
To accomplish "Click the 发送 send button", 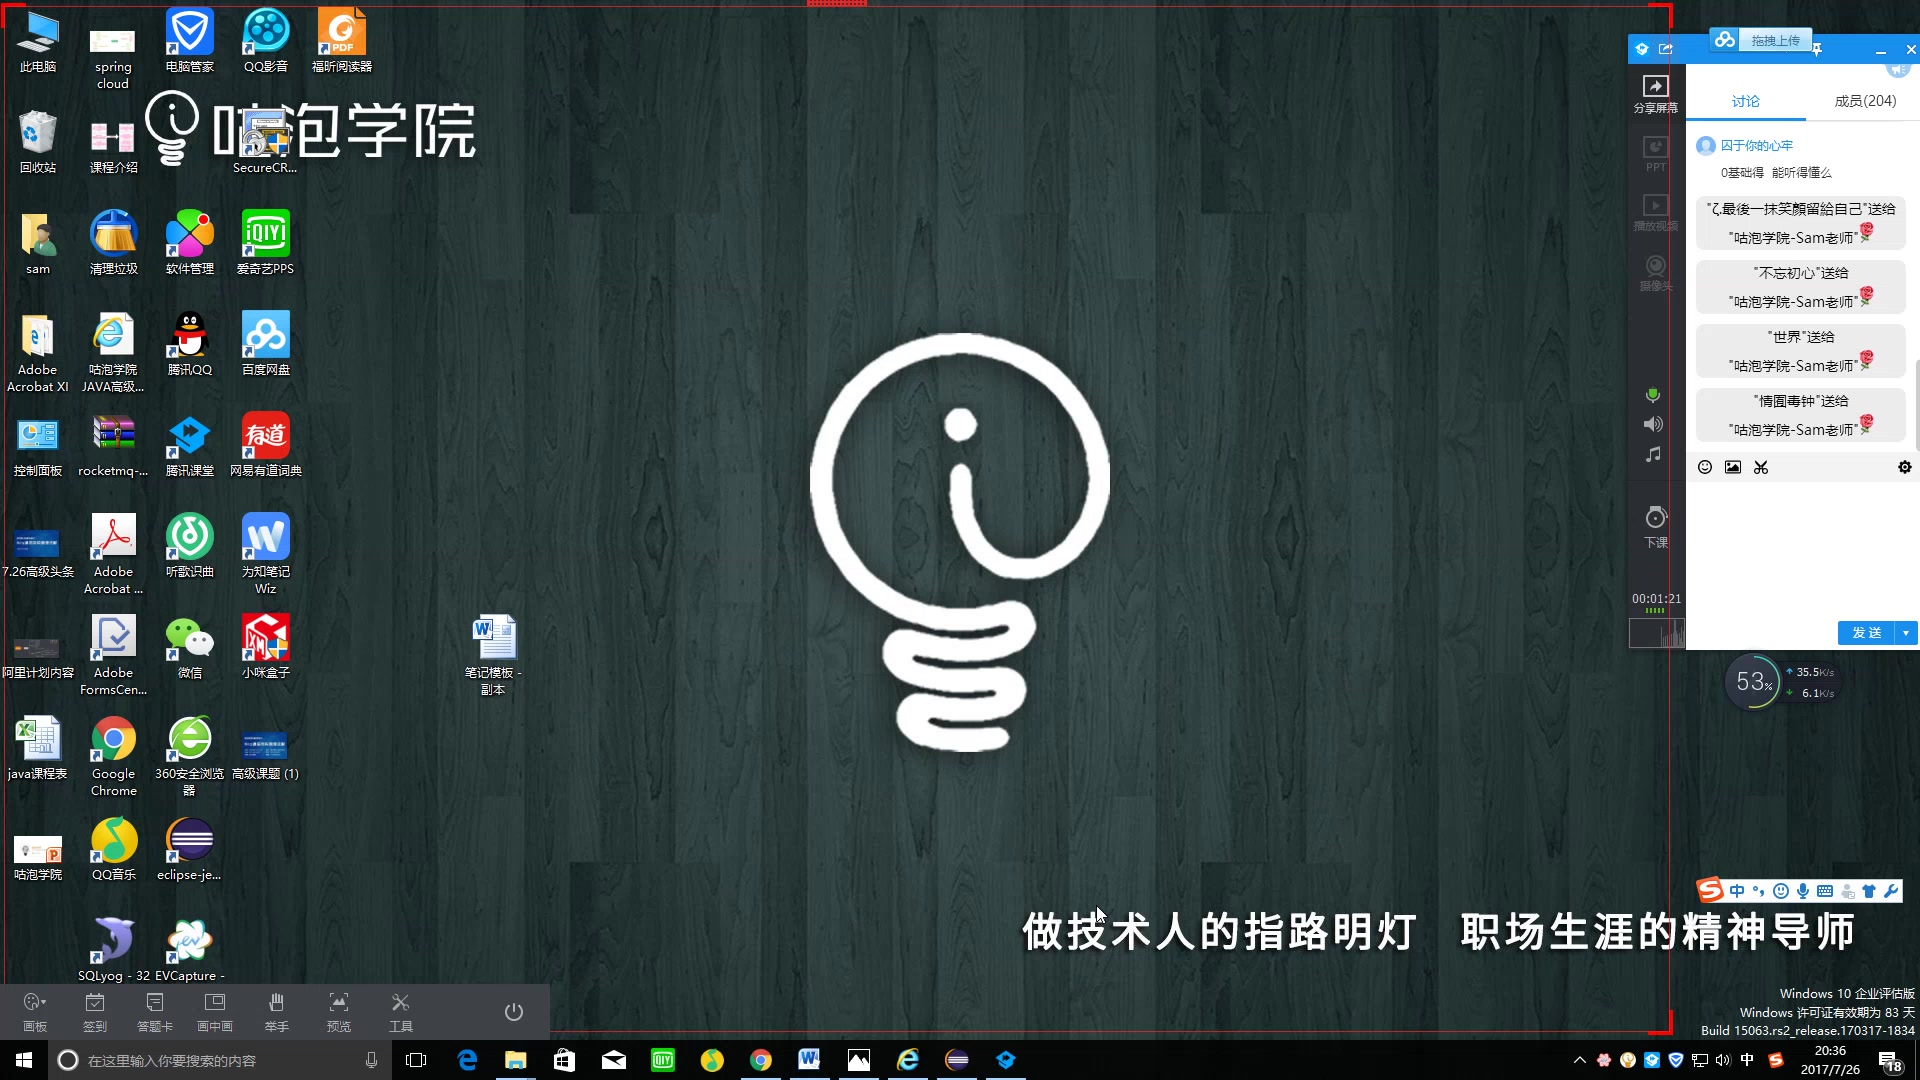I will click(1866, 633).
